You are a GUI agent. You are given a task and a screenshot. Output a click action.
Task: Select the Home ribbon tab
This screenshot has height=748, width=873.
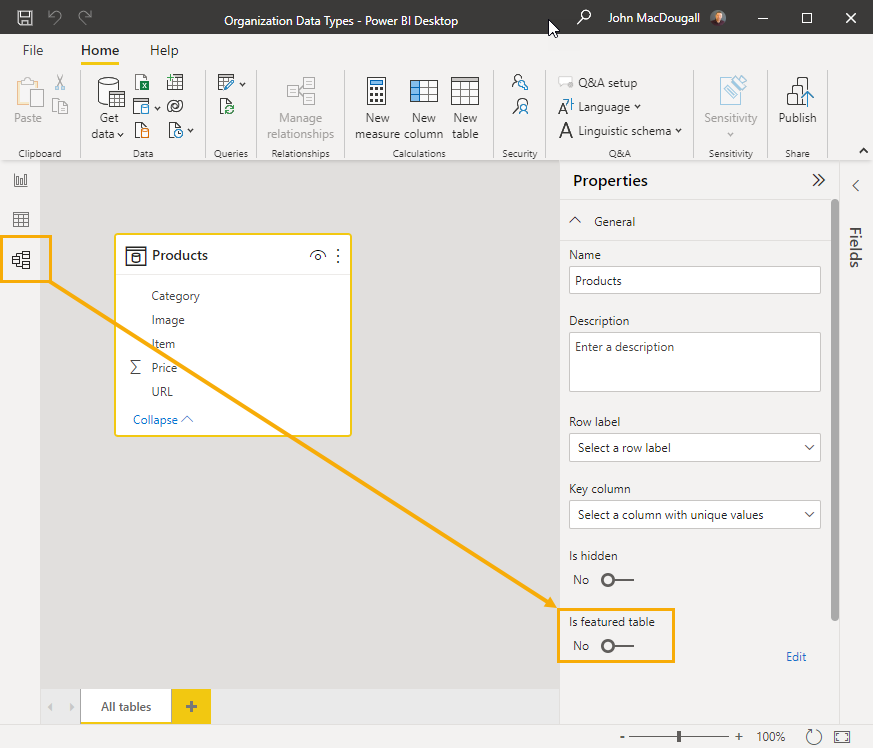[100, 50]
